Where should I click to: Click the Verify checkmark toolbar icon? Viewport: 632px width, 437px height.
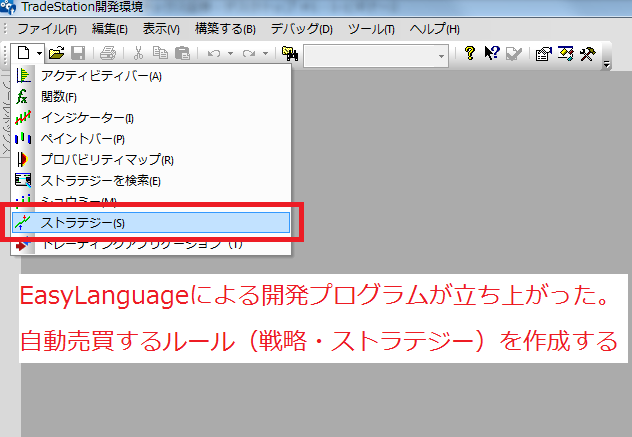pyautogui.click(x=514, y=54)
